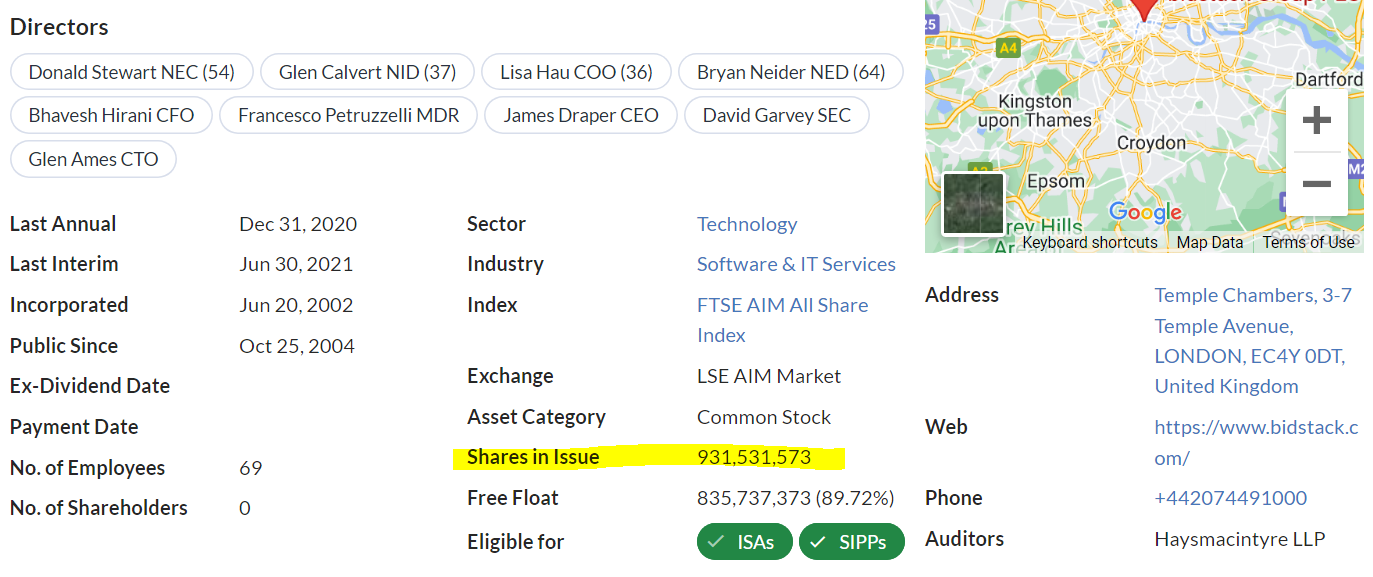The height and width of the screenshot is (577, 1373).
Task: Select director Bhavesh Hirani CFO
Action: (111, 115)
